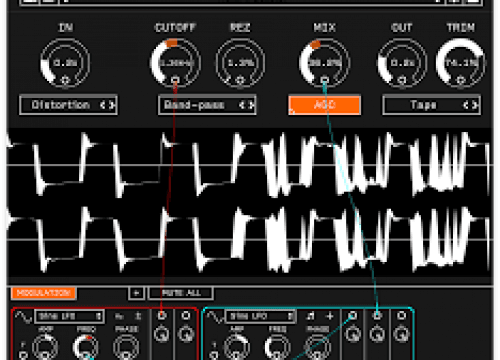
Task: Click Band-pass selector left arrow
Action: (242, 105)
